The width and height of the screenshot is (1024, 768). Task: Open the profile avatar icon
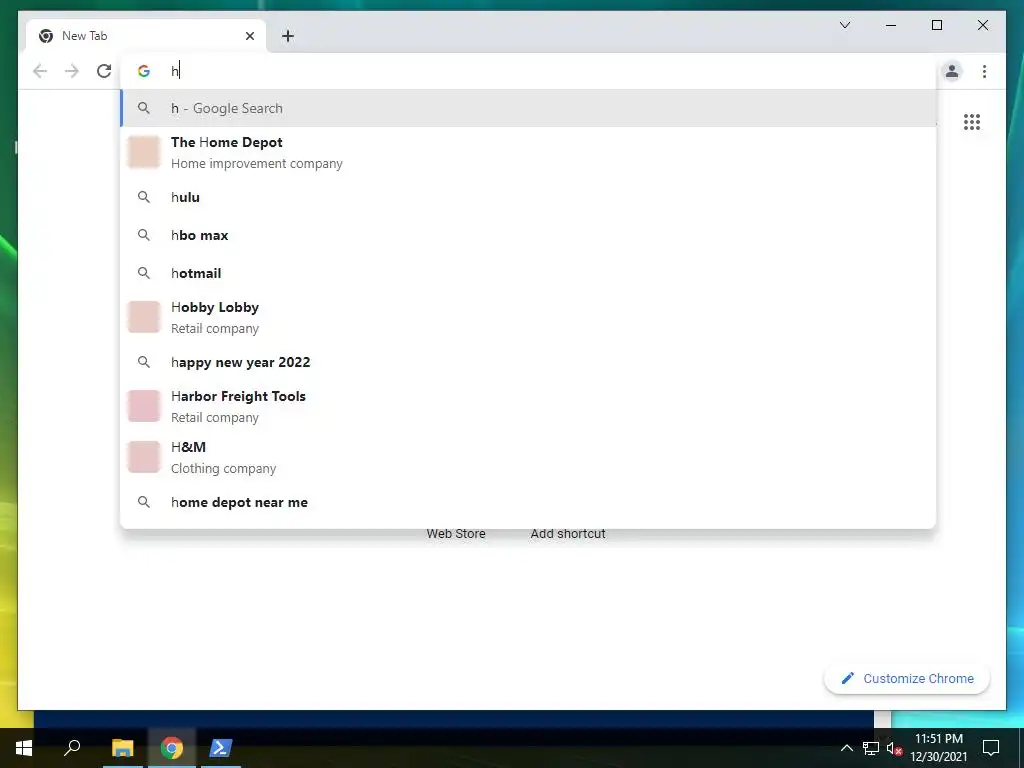pos(952,71)
